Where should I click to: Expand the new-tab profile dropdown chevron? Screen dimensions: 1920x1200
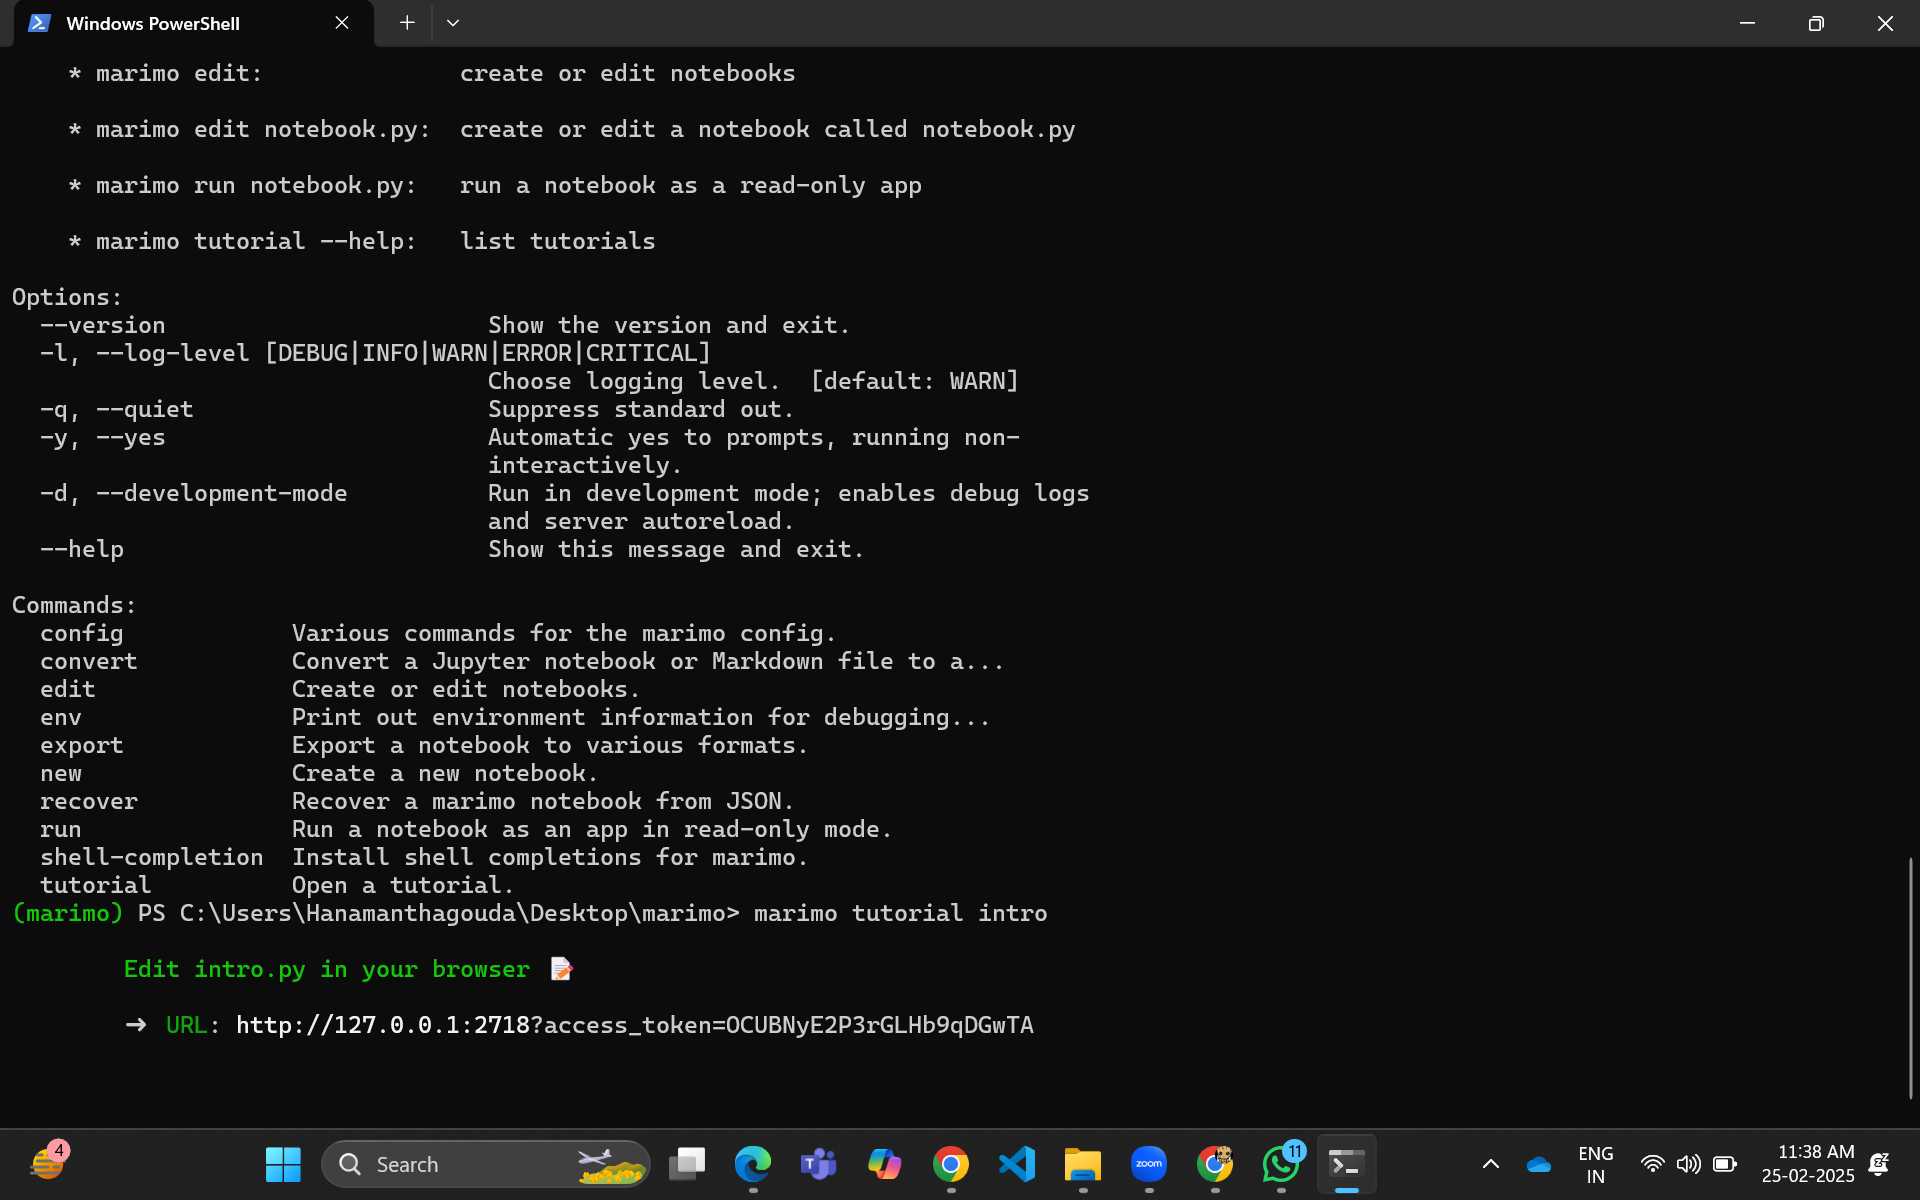tap(453, 22)
